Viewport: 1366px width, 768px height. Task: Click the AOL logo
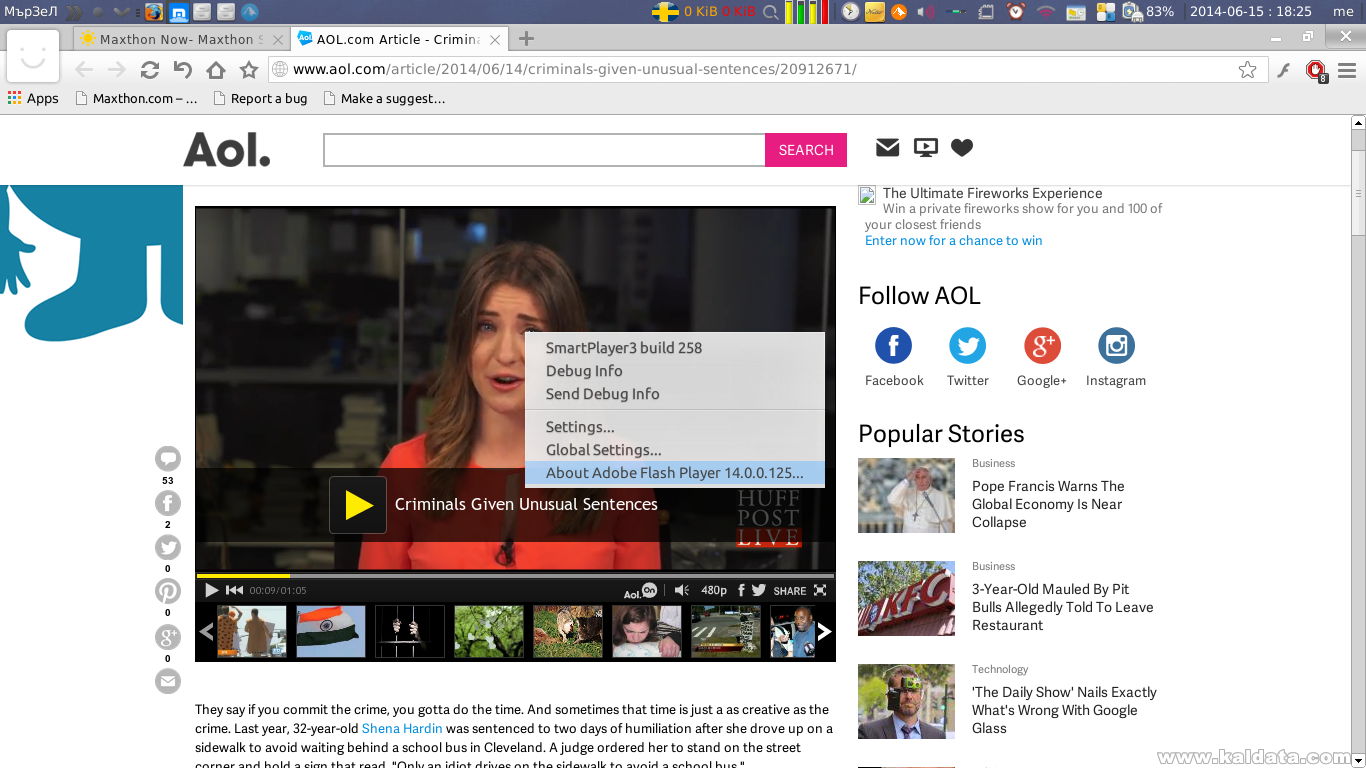[x=227, y=149]
